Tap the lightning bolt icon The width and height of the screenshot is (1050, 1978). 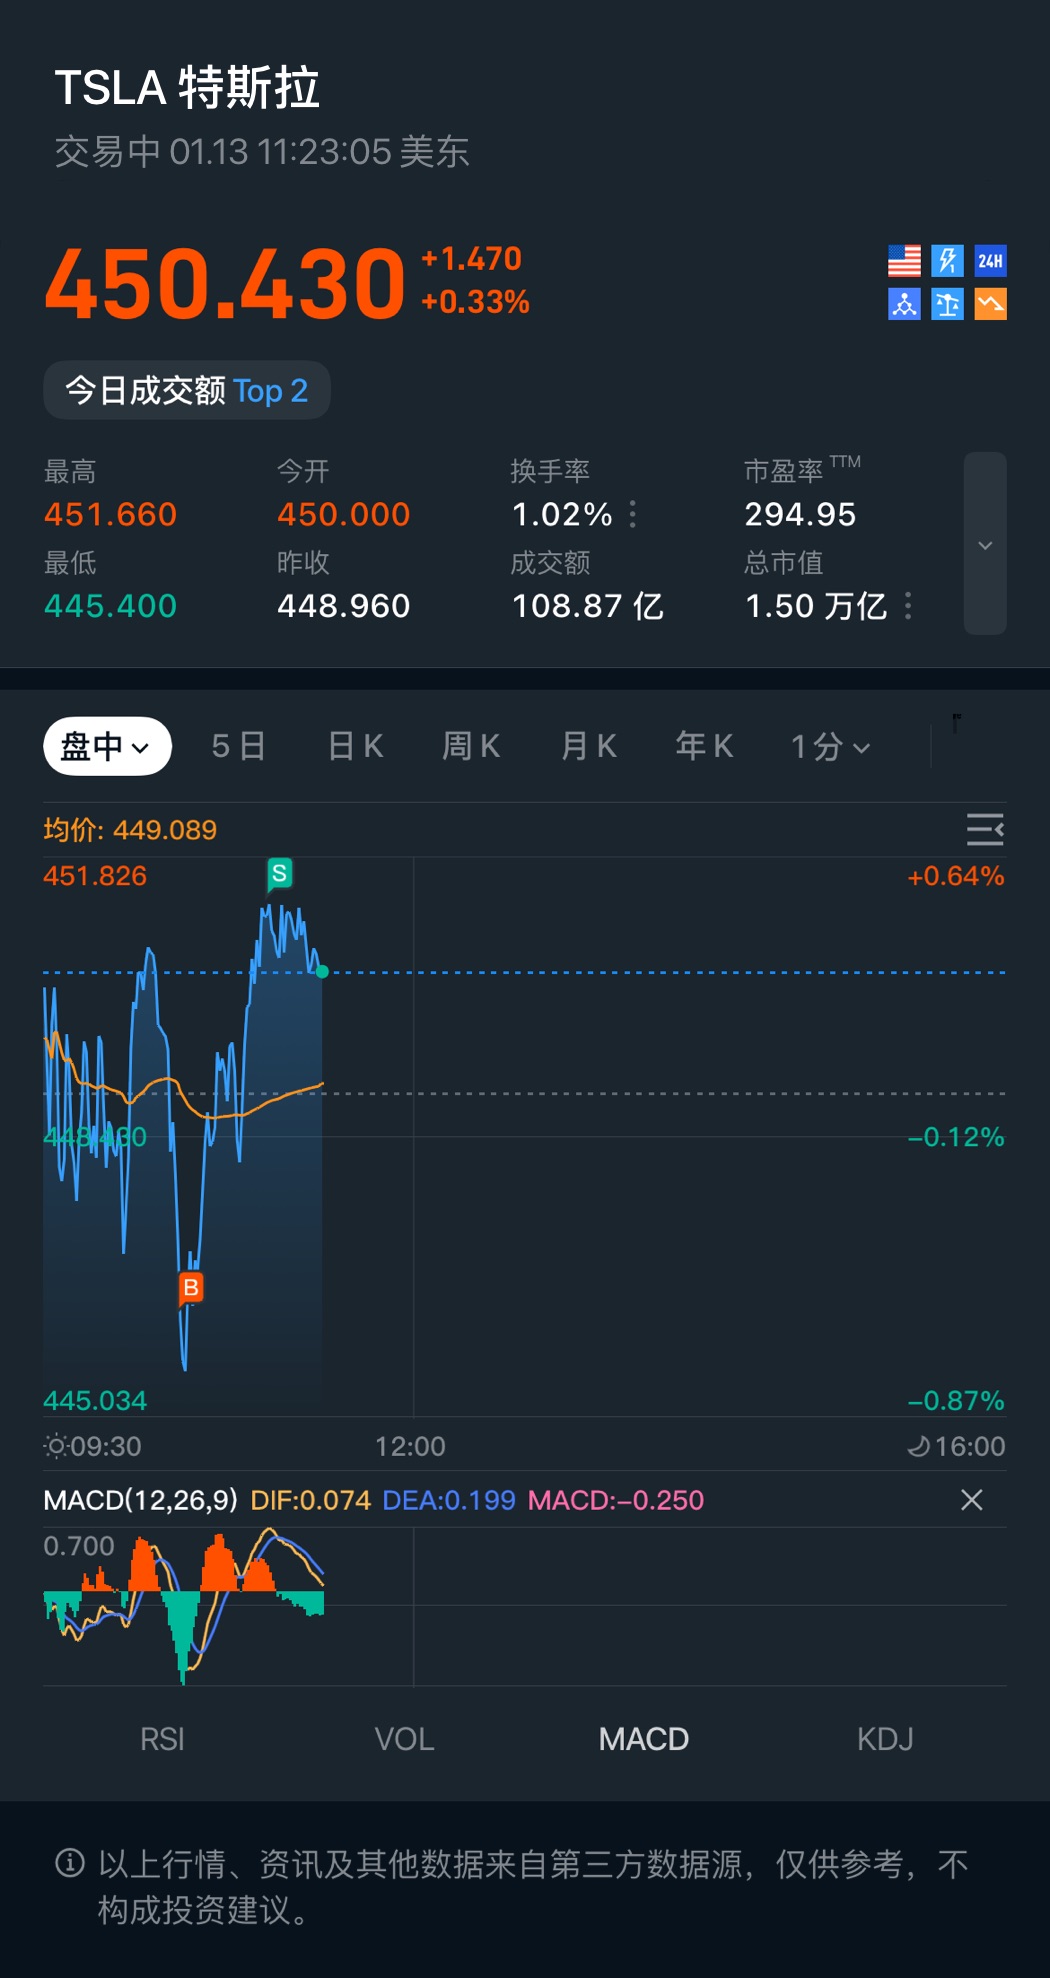[947, 261]
